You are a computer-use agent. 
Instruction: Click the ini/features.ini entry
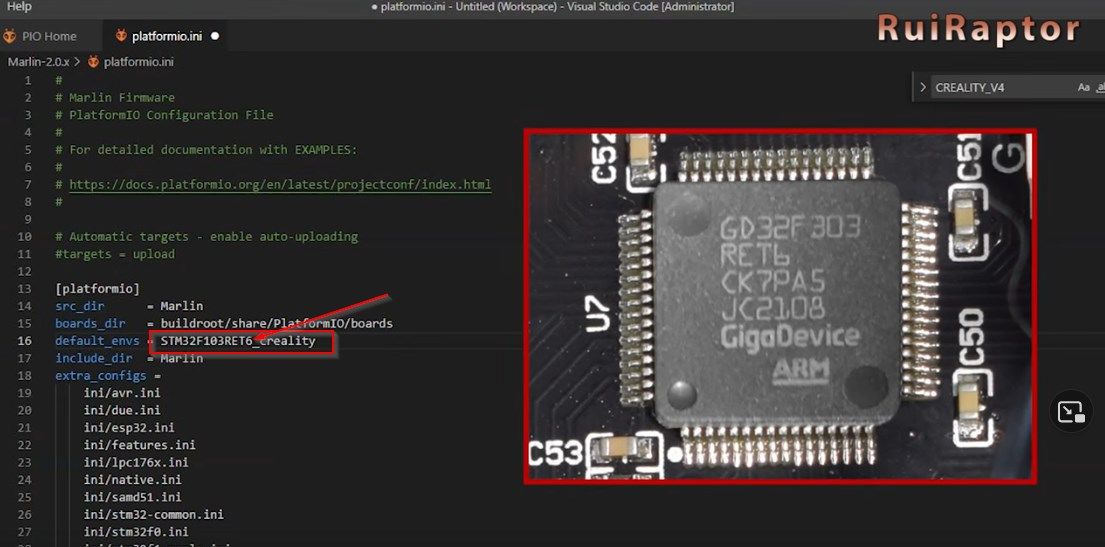140,445
